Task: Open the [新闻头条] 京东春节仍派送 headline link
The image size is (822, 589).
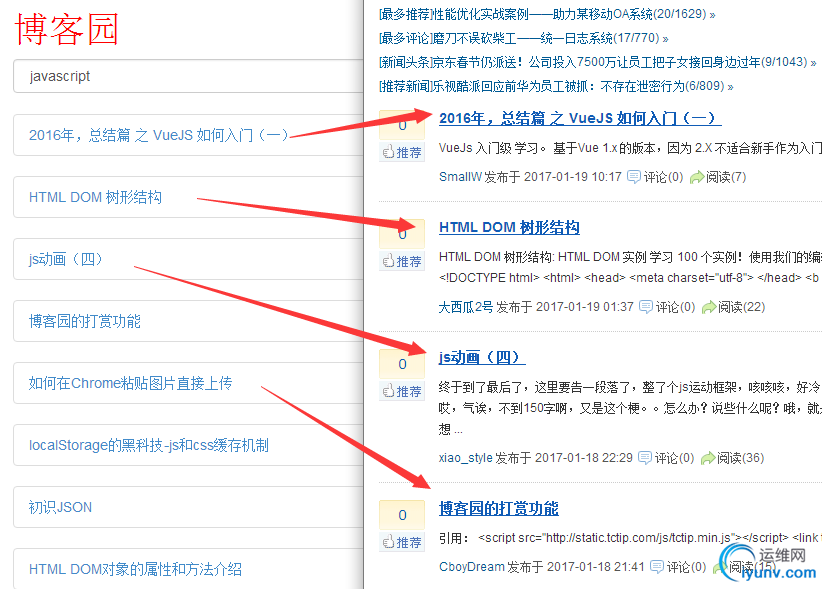Action: tap(597, 62)
